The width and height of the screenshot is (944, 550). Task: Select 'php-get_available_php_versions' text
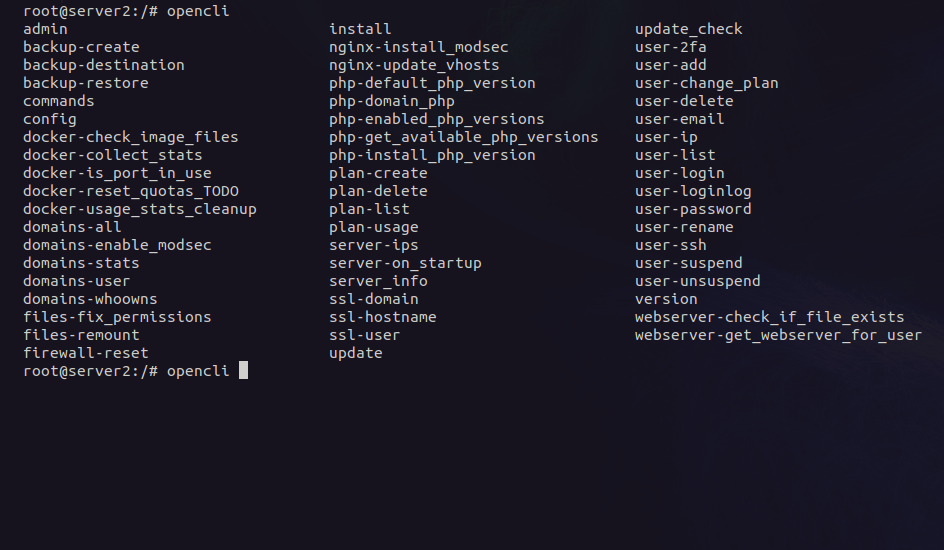pyautogui.click(x=464, y=137)
